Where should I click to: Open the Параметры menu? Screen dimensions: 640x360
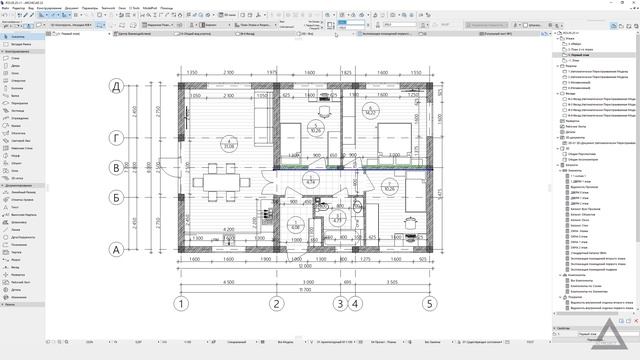pyautogui.click(x=90, y=8)
